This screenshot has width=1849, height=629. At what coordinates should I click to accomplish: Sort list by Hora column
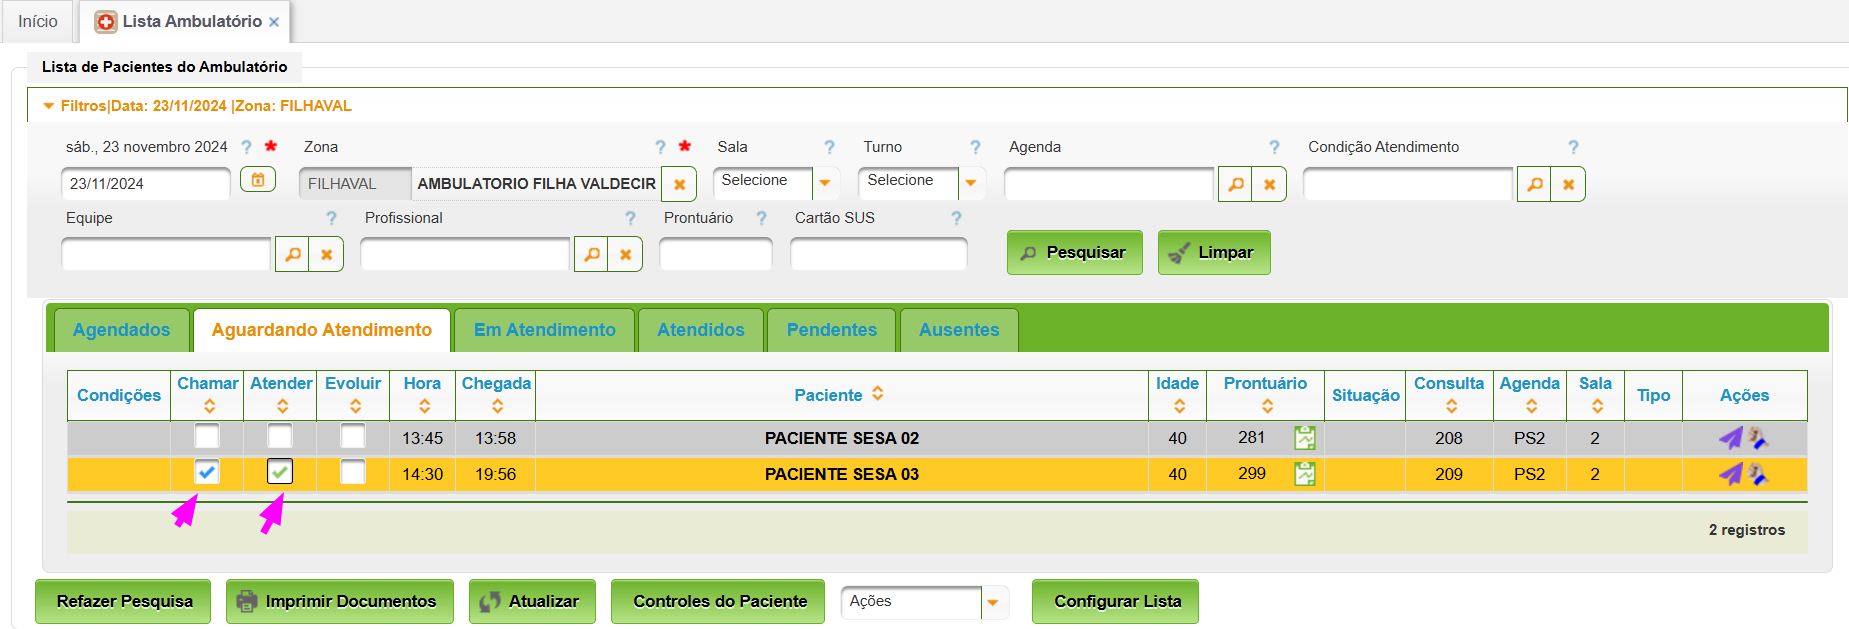424,406
